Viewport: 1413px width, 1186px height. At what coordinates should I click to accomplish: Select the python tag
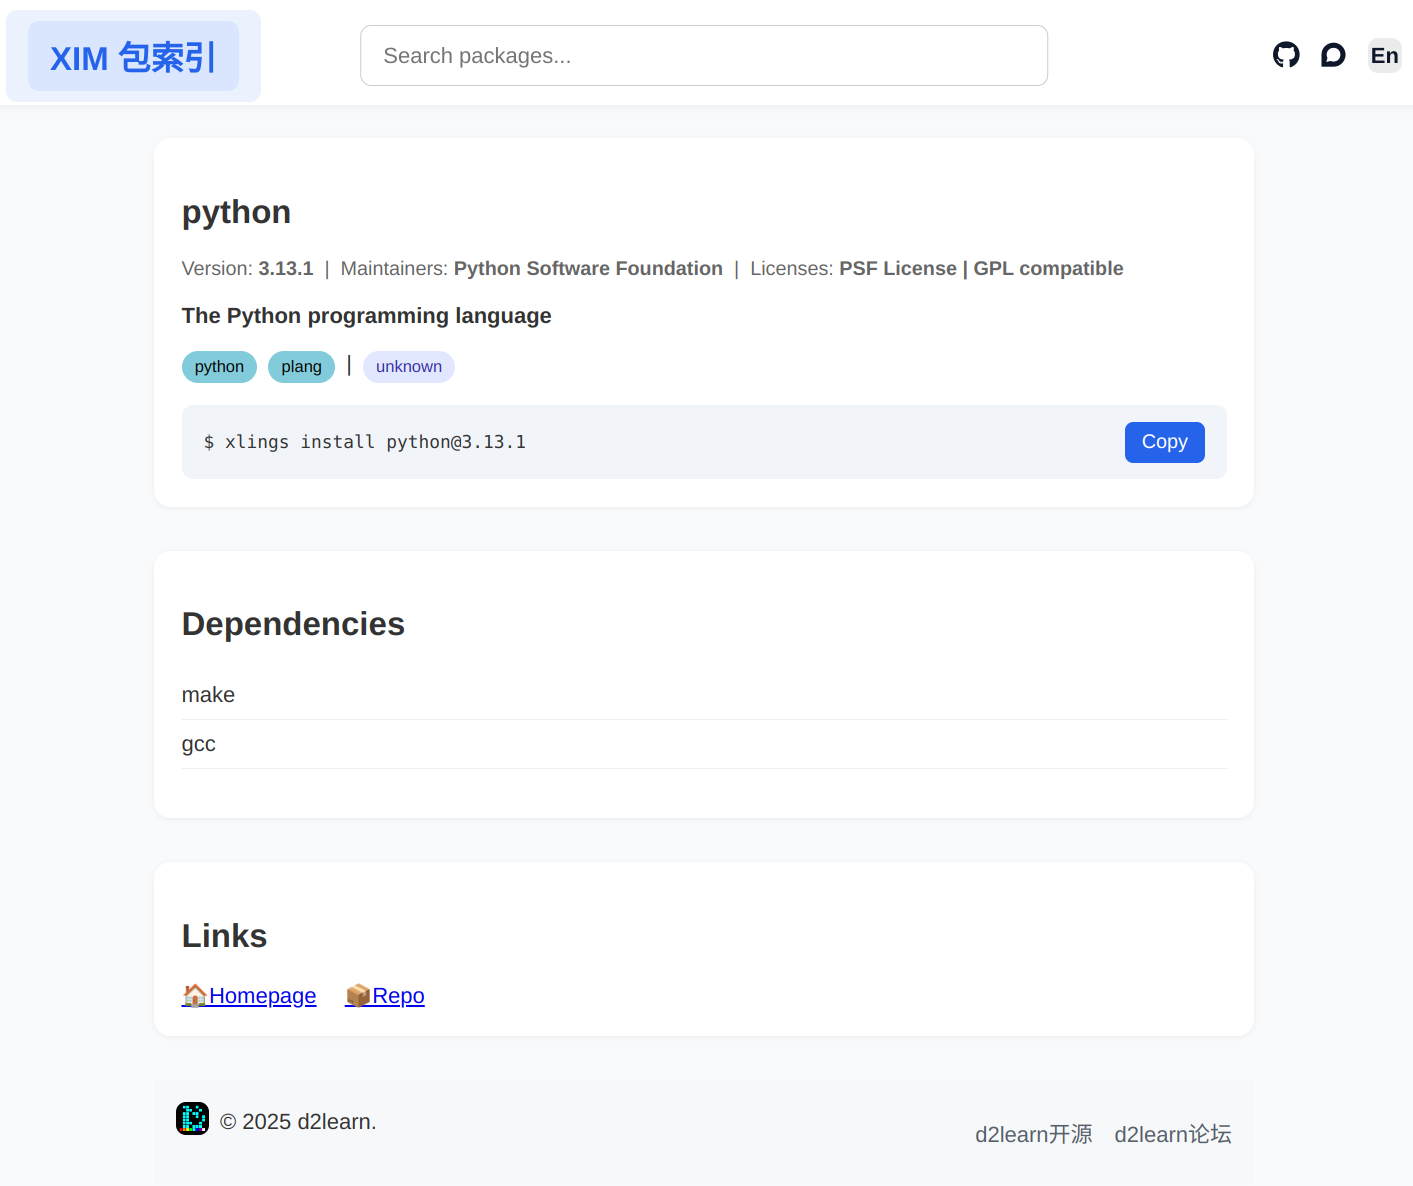[219, 367]
